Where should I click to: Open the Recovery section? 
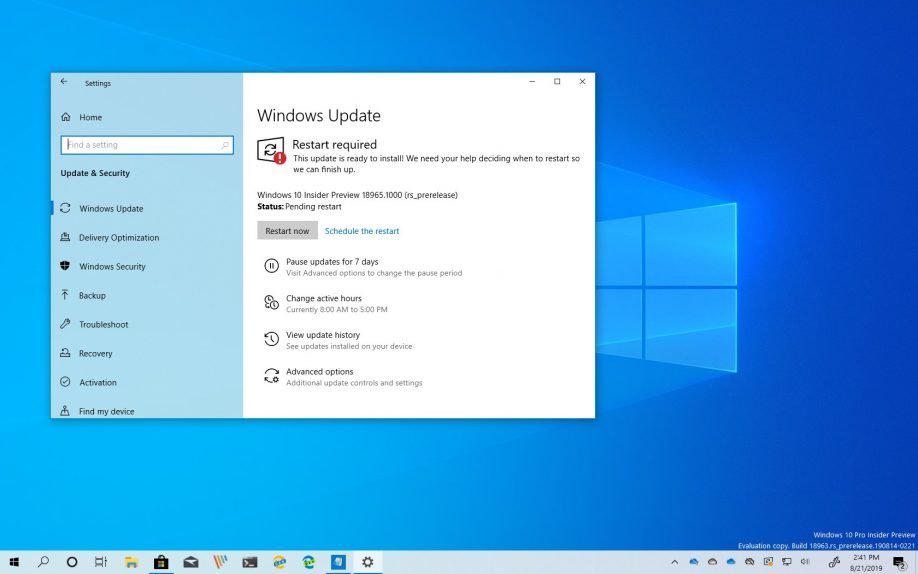point(95,354)
